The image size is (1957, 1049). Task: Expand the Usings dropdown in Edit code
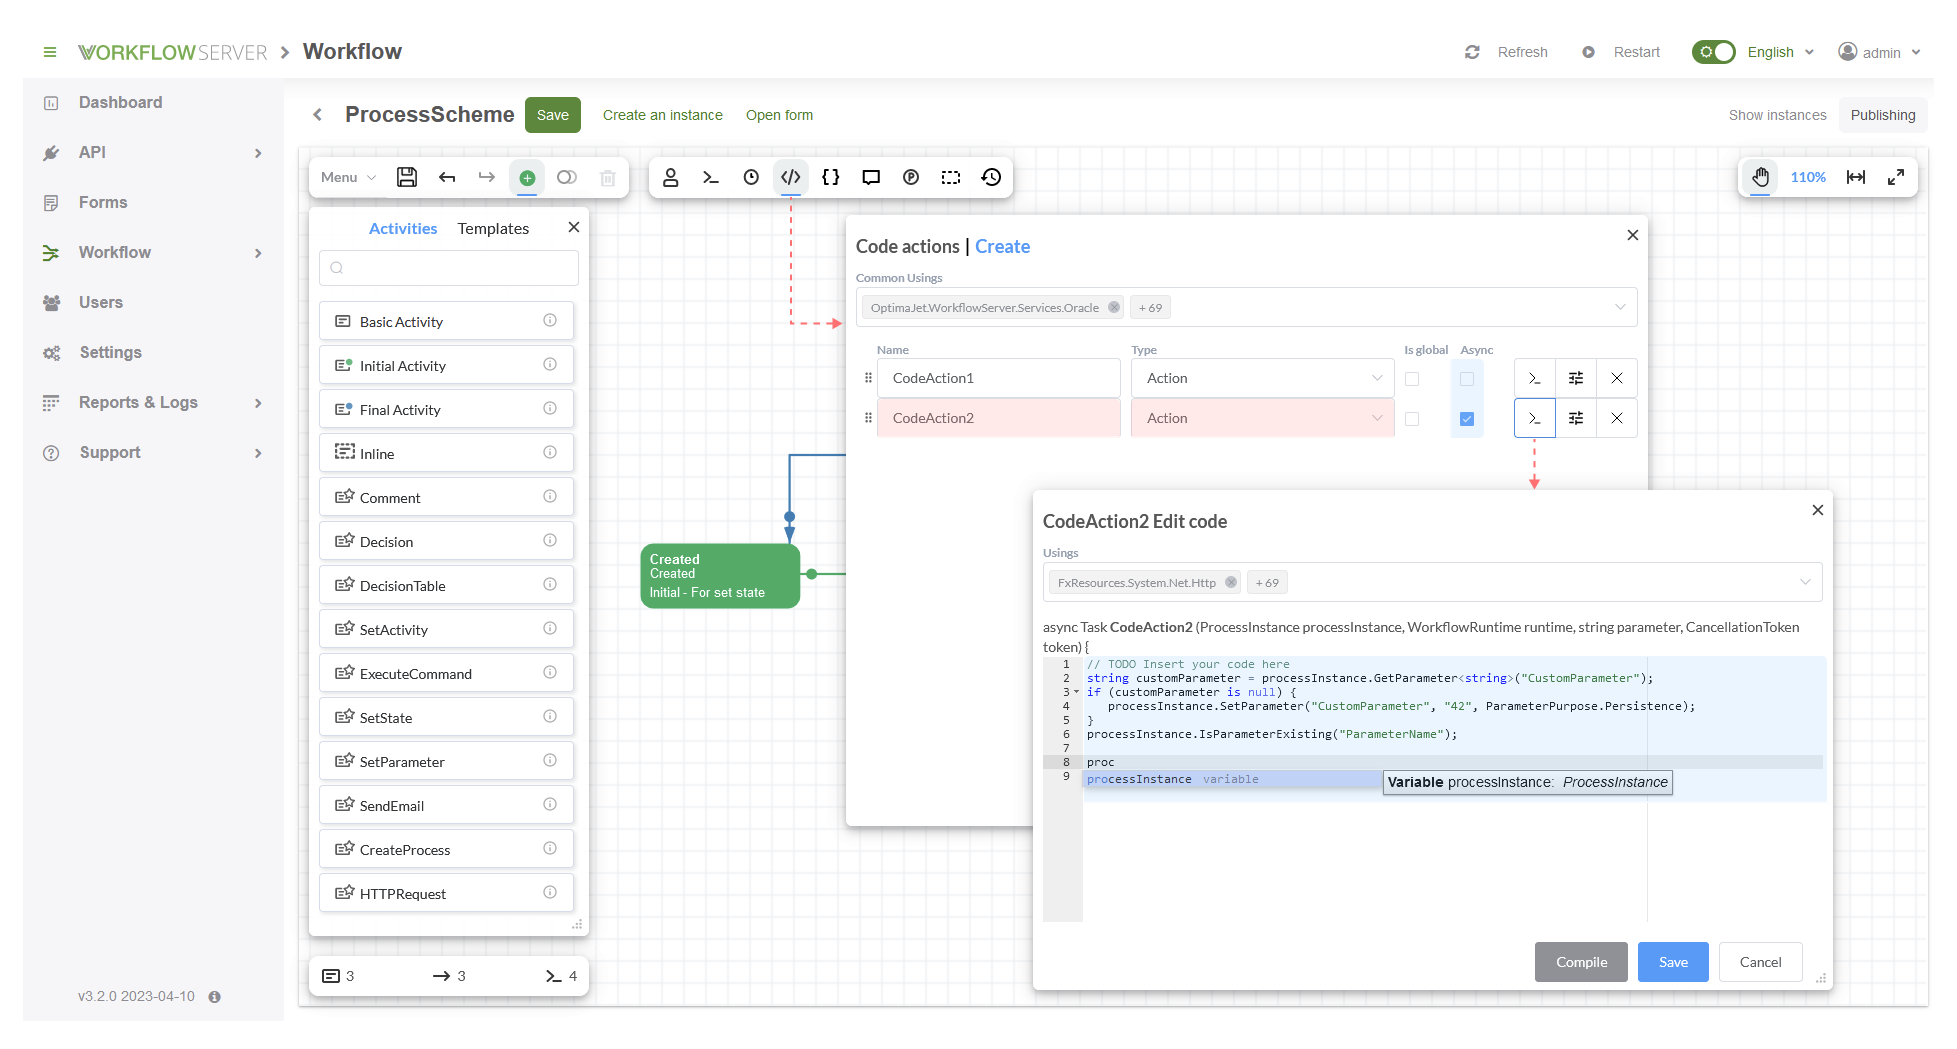(1805, 582)
